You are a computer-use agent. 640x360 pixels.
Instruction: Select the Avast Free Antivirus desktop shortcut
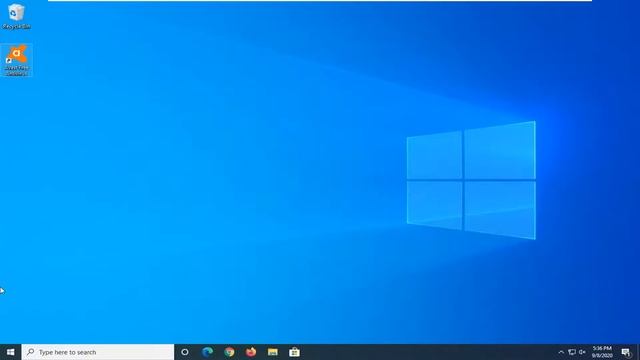16,60
